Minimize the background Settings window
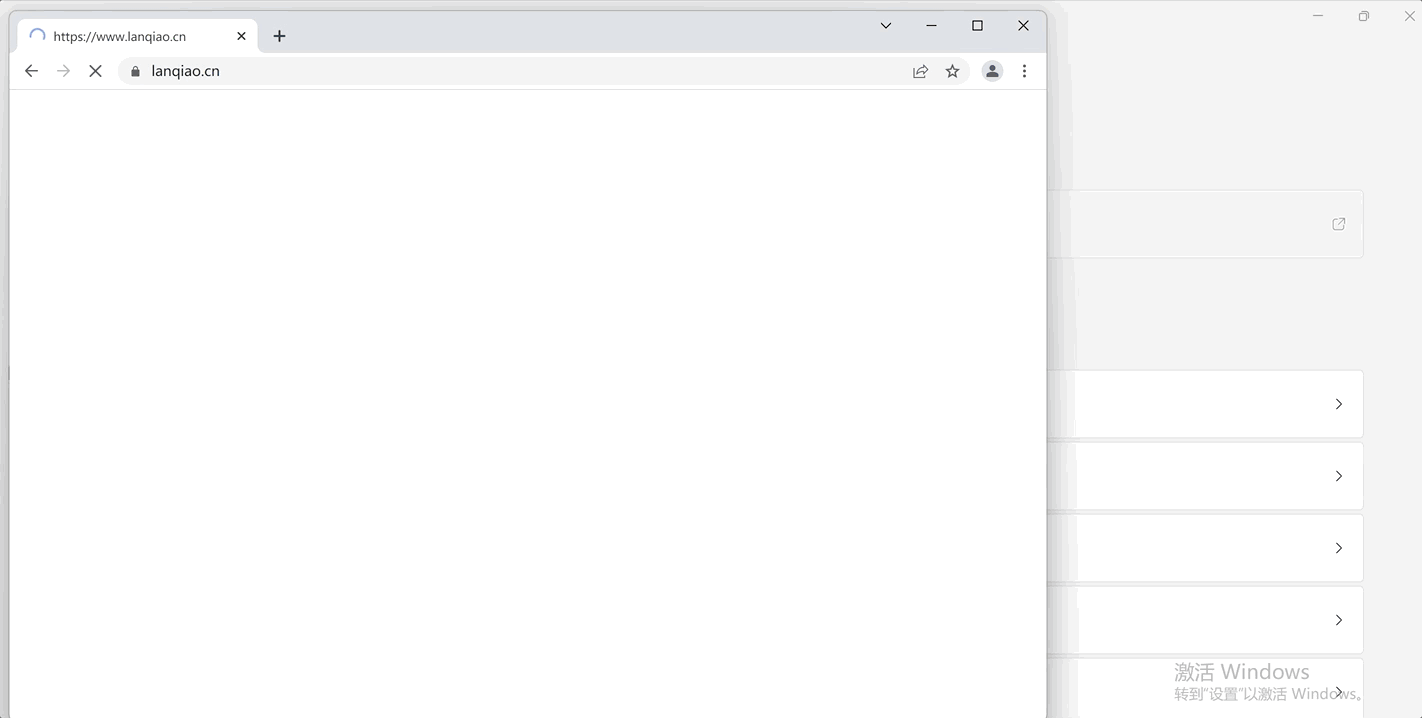This screenshot has width=1422, height=718. (x=1318, y=16)
